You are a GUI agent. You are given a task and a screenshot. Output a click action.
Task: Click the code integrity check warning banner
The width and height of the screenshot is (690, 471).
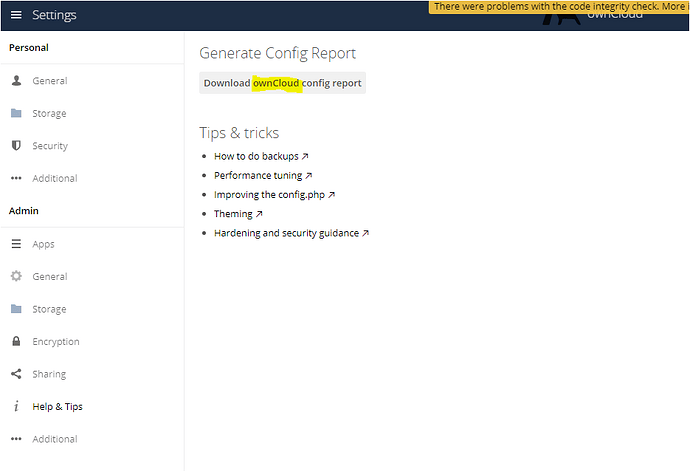point(559,7)
